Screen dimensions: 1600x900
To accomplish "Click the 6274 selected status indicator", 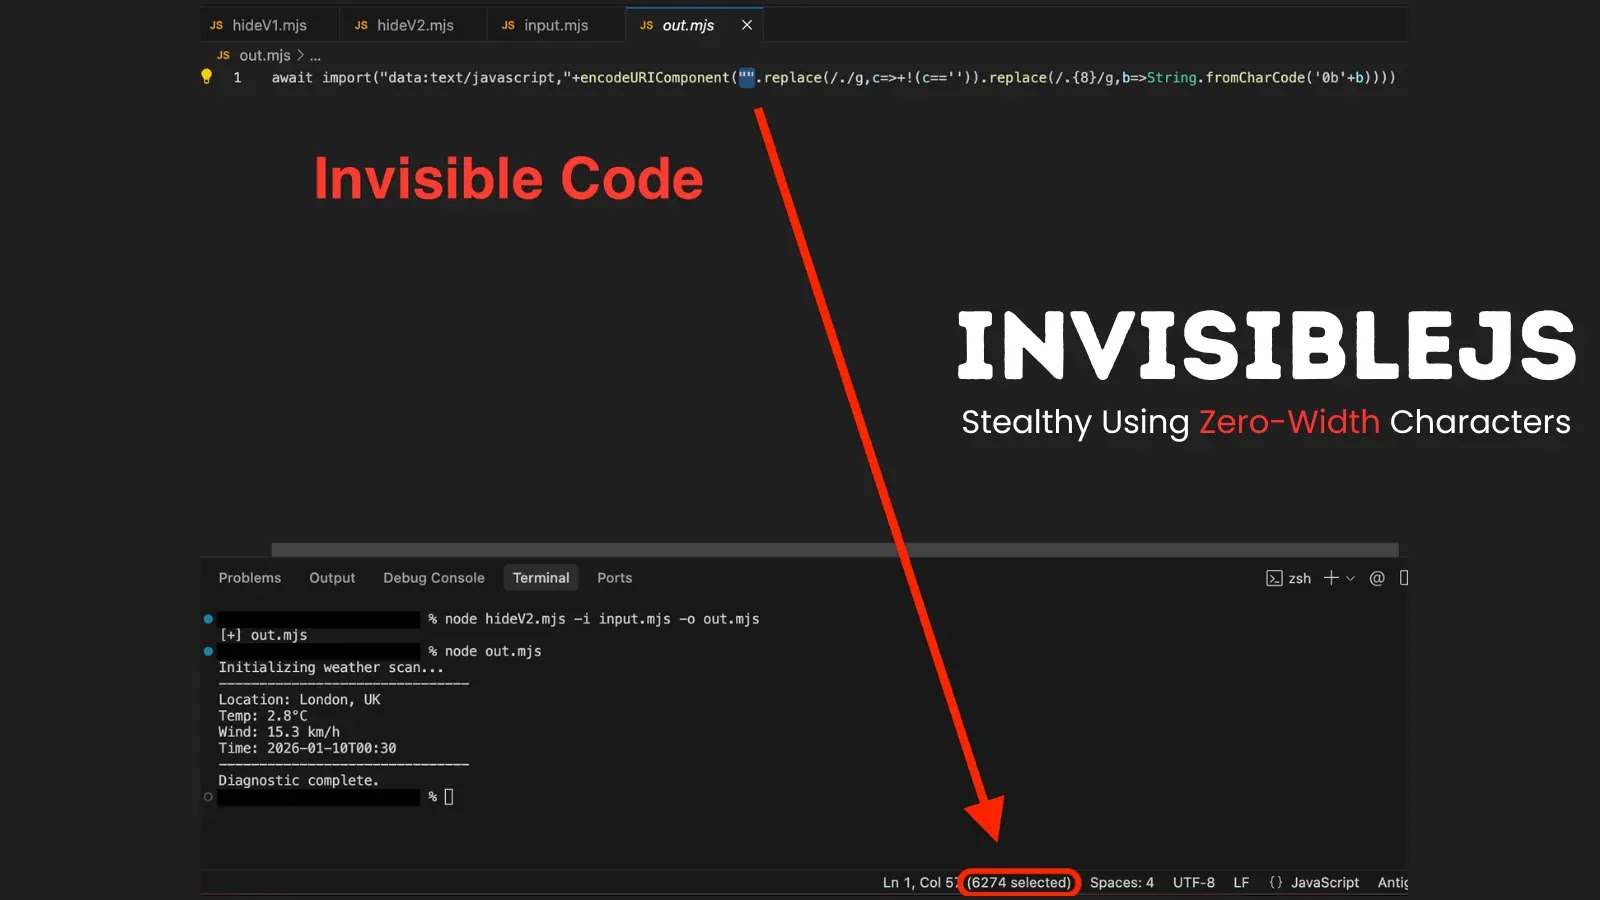I will pyautogui.click(x=1018, y=882).
